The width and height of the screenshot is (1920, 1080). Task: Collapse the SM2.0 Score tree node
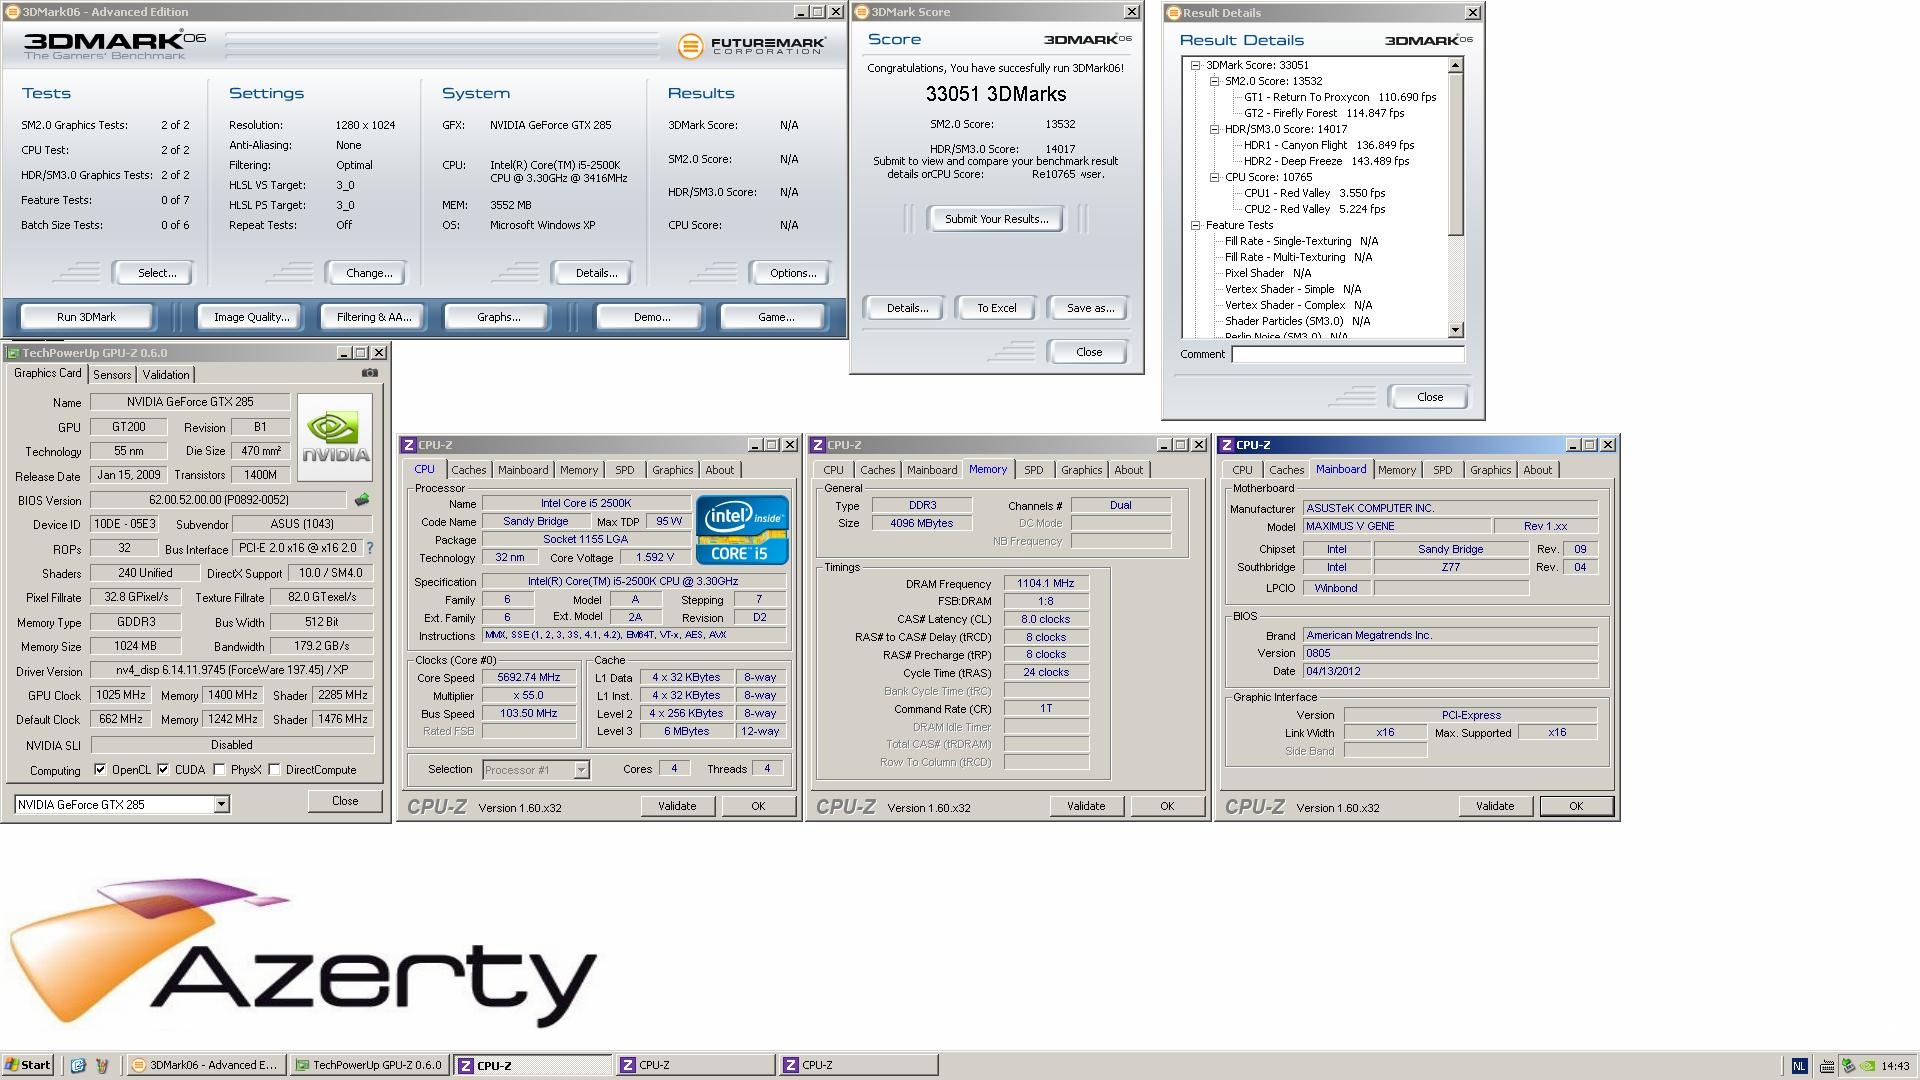pyautogui.click(x=1214, y=81)
